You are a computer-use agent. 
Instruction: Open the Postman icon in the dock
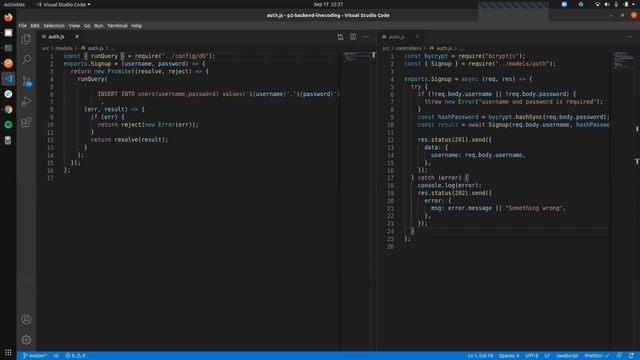pos(8,63)
